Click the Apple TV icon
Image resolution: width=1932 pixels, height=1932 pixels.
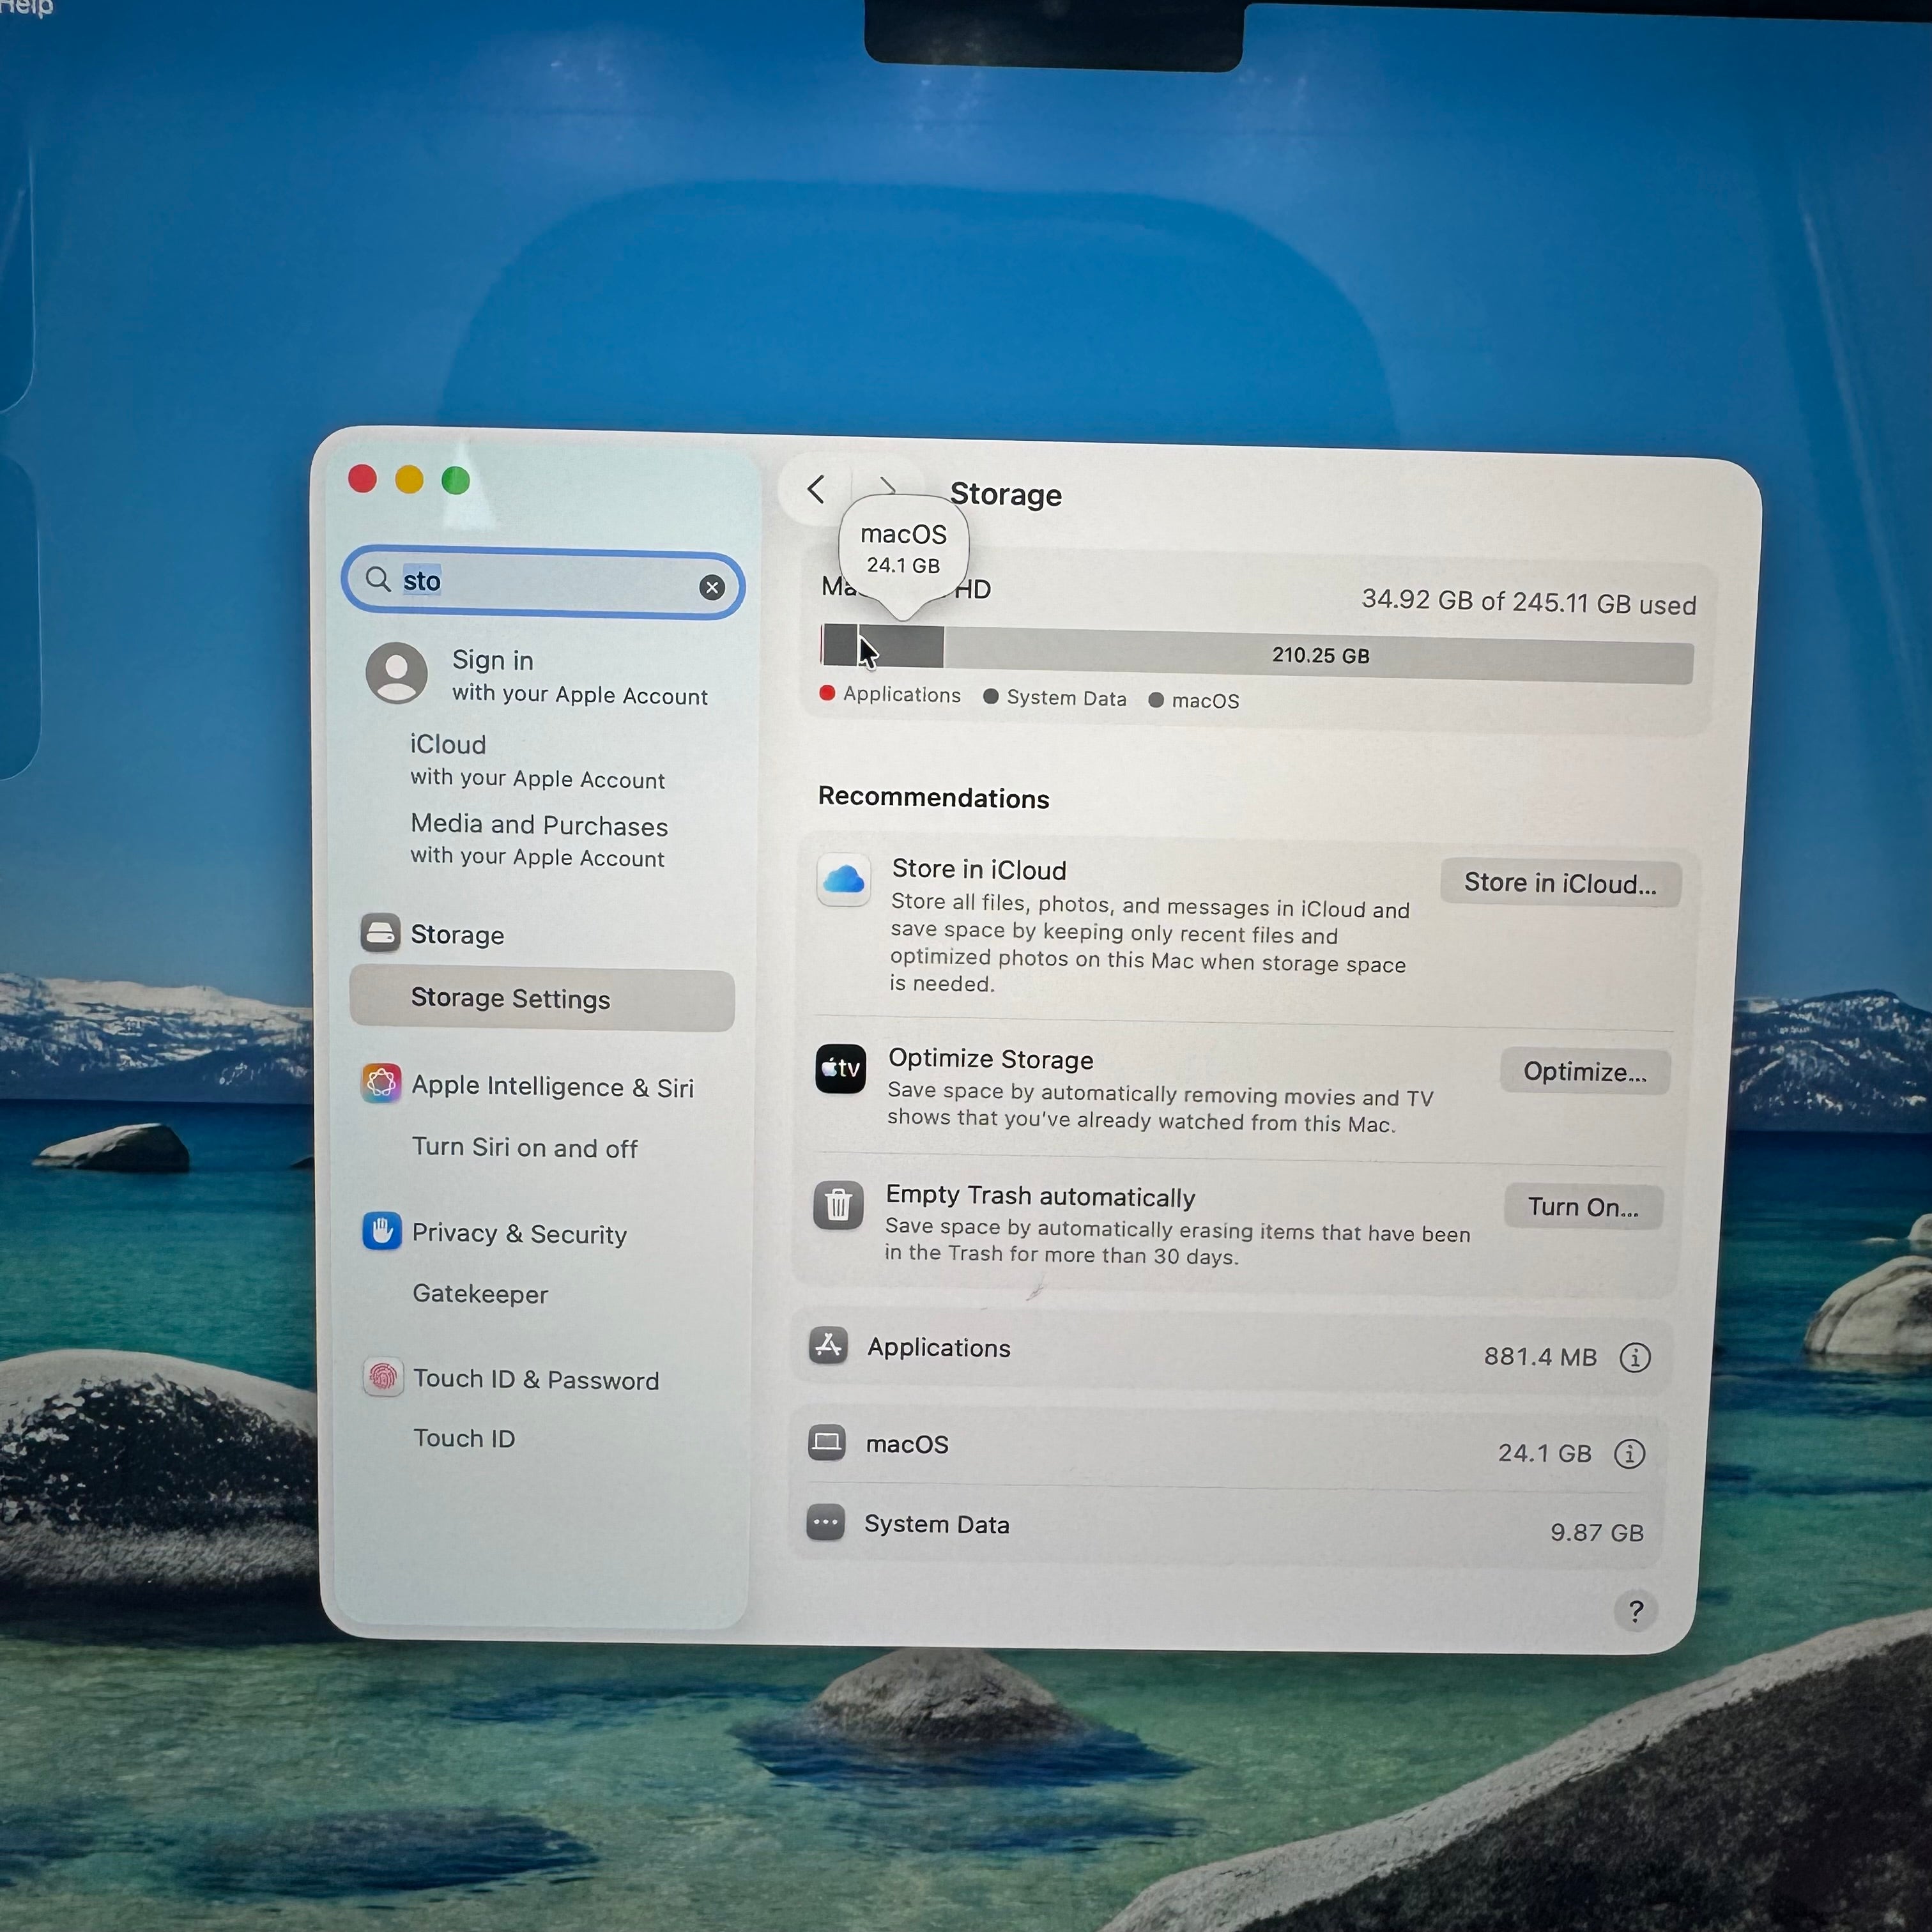coord(841,1069)
